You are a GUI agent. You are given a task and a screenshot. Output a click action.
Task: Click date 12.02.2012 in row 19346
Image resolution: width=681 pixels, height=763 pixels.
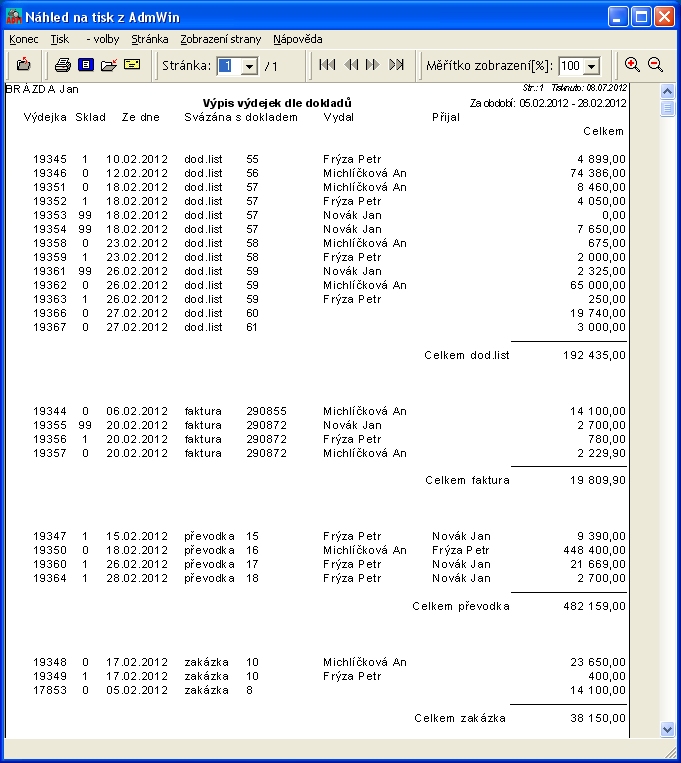pyautogui.click(x=137, y=173)
